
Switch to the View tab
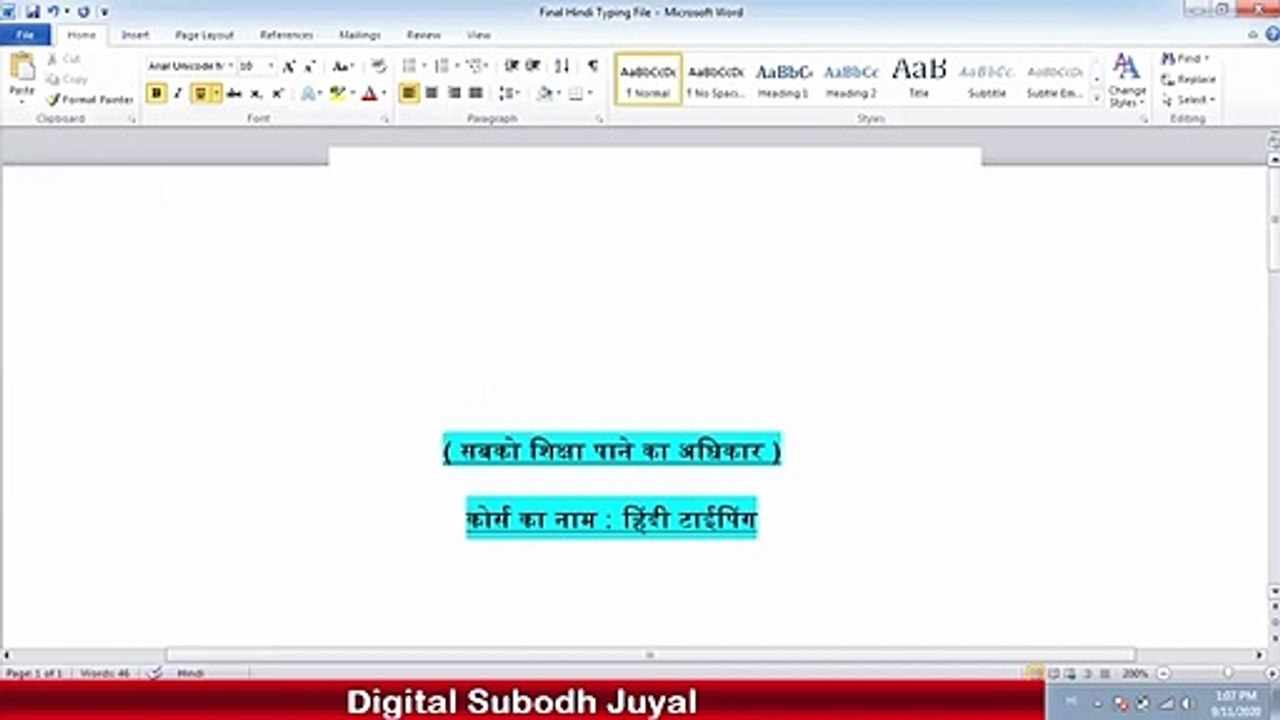point(479,35)
